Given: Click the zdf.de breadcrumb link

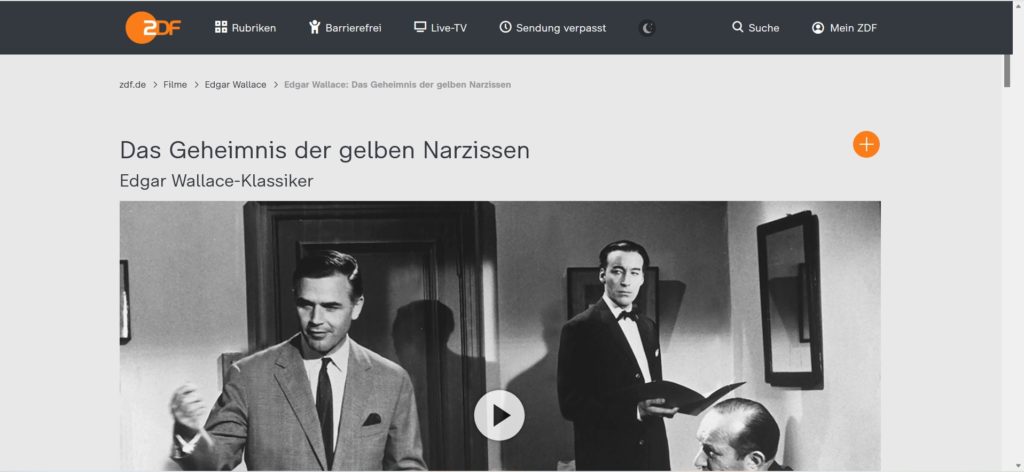Looking at the screenshot, I should (133, 84).
